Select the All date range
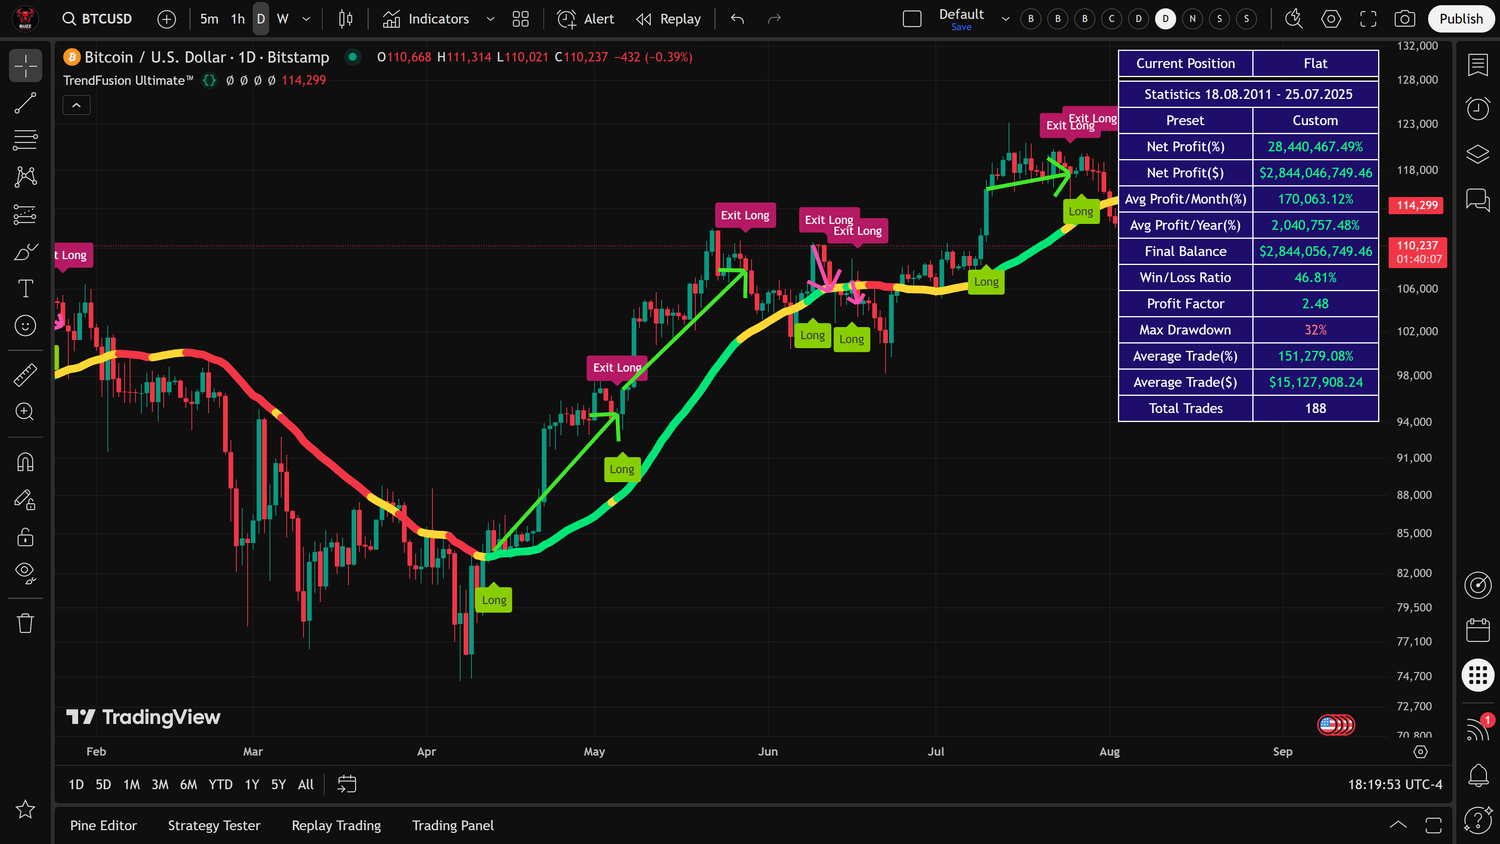Image resolution: width=1500 pixels, height=844 pixels. coord(306,785)
